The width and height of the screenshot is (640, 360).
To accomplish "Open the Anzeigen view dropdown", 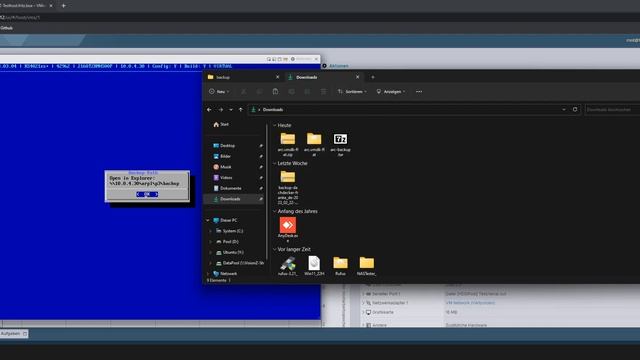I will (x=391, y=92).
